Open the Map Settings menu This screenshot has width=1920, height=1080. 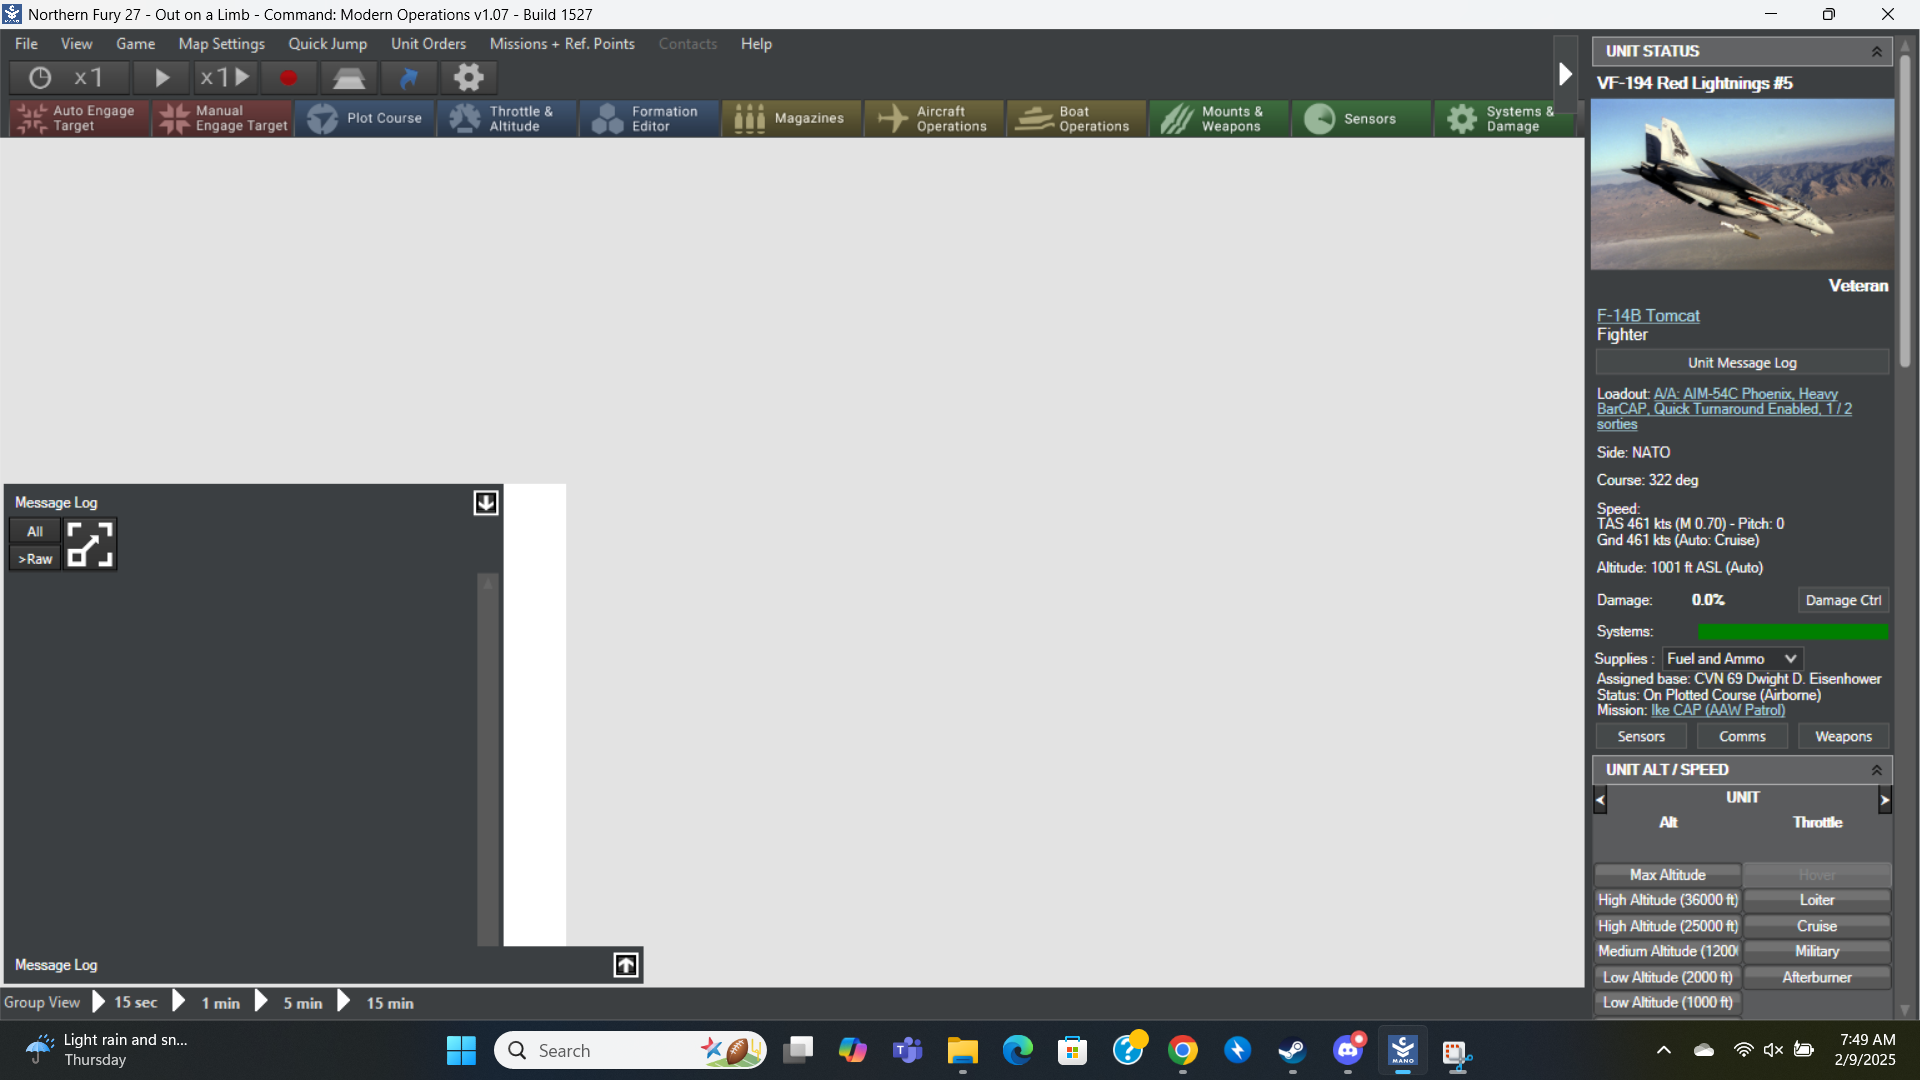pos(222,44)
